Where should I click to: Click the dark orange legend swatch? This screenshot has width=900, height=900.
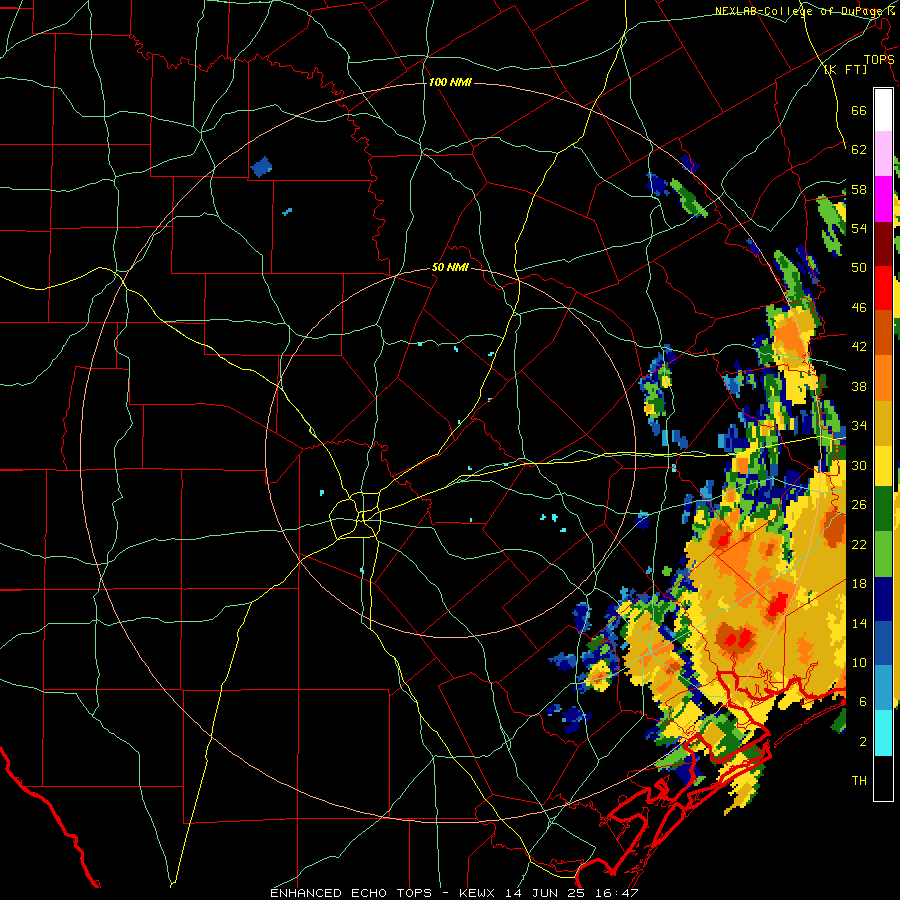(x=883, y=333)
